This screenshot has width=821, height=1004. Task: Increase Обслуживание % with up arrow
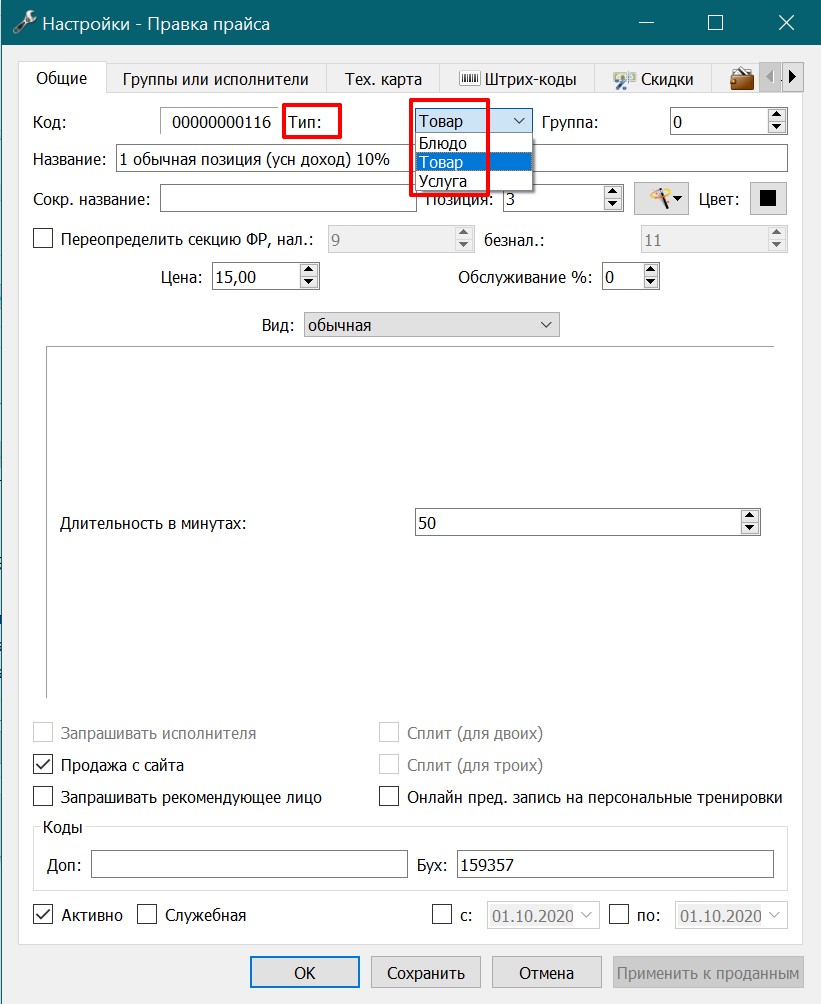coord(651,271)
